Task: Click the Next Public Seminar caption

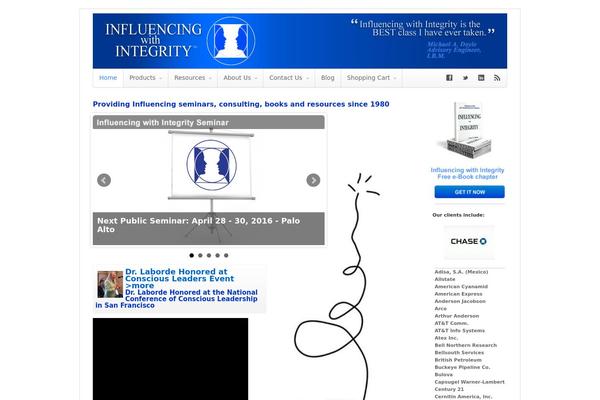Action: point(198,225)
